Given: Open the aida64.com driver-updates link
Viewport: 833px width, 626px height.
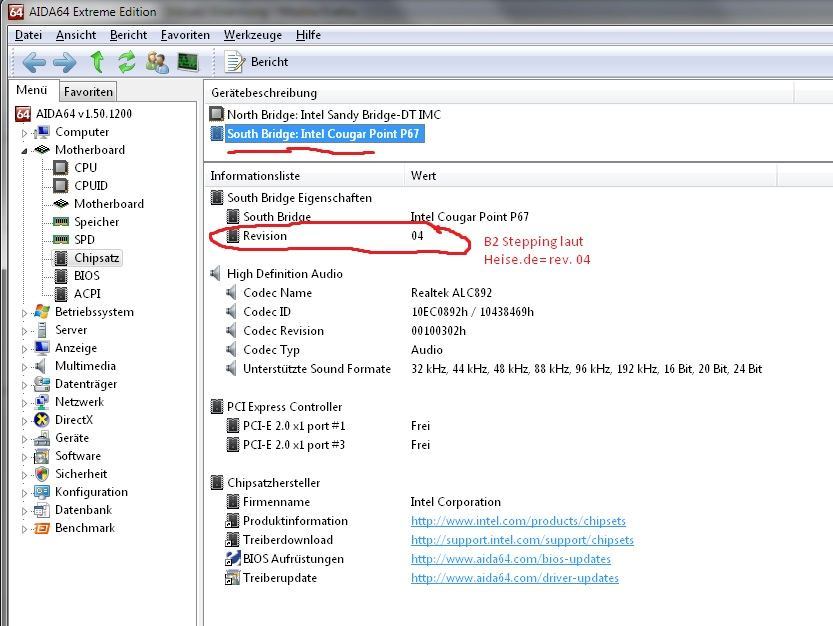Looking at the screenshot, I should pos(514,578).
